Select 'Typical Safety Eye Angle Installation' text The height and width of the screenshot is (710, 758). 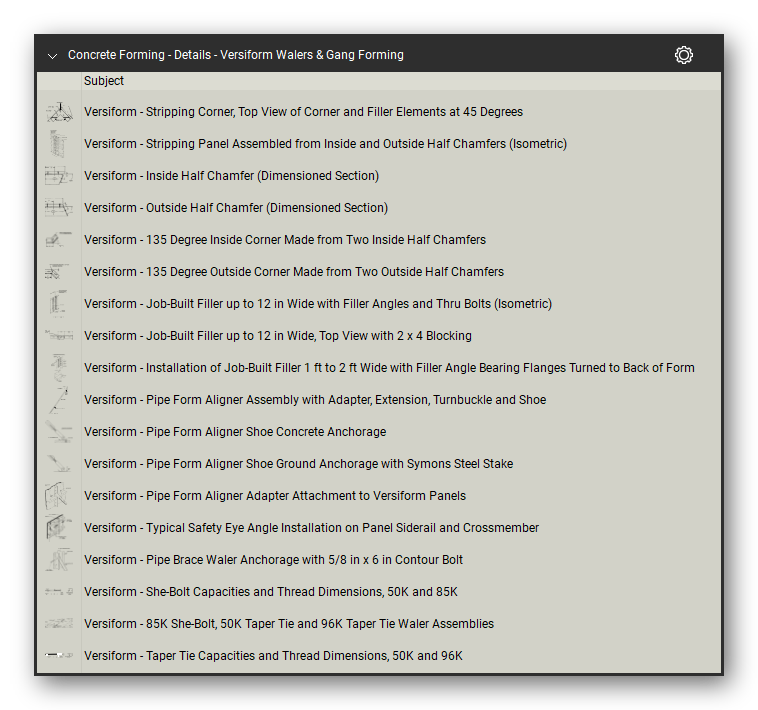click(311, 527)
